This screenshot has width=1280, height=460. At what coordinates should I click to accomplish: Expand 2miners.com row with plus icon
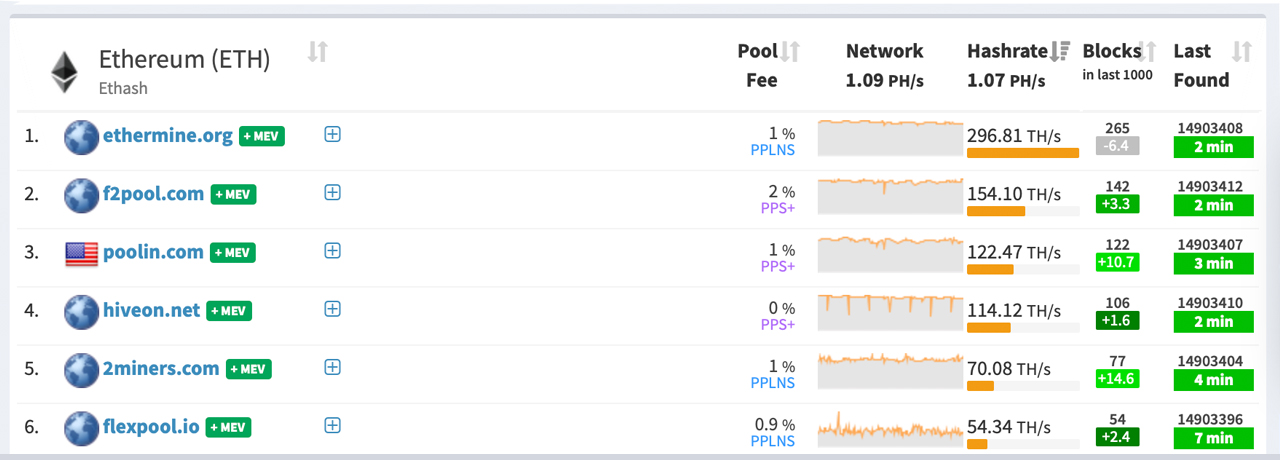coord(333,367)
